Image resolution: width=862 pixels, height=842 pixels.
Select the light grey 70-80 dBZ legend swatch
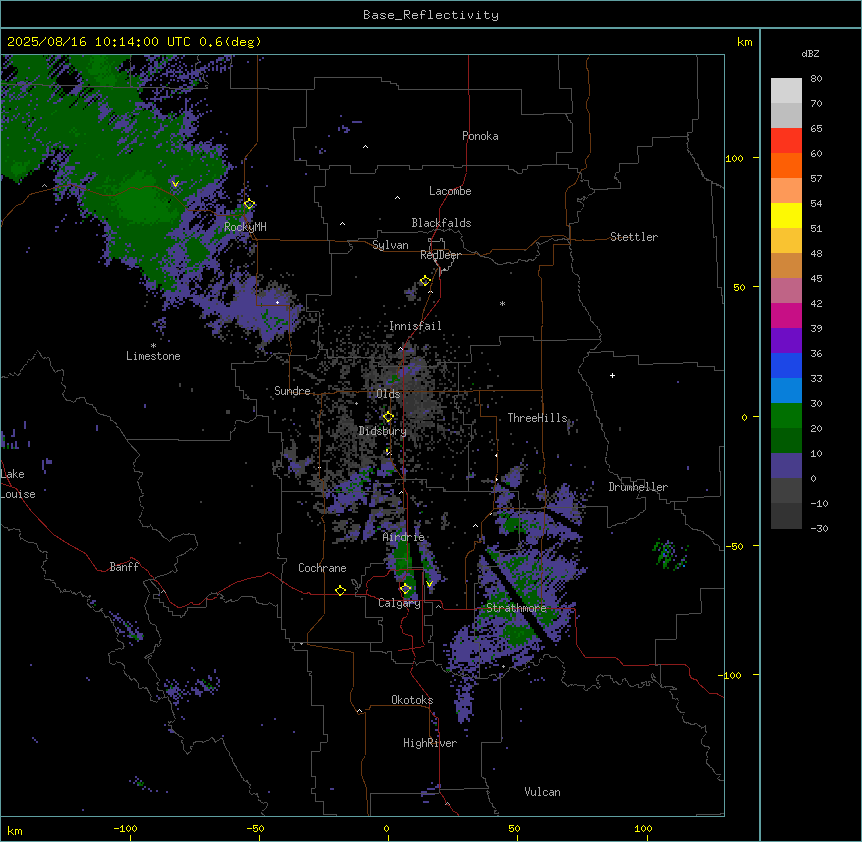pyautogui.click(x=786, y=91)
